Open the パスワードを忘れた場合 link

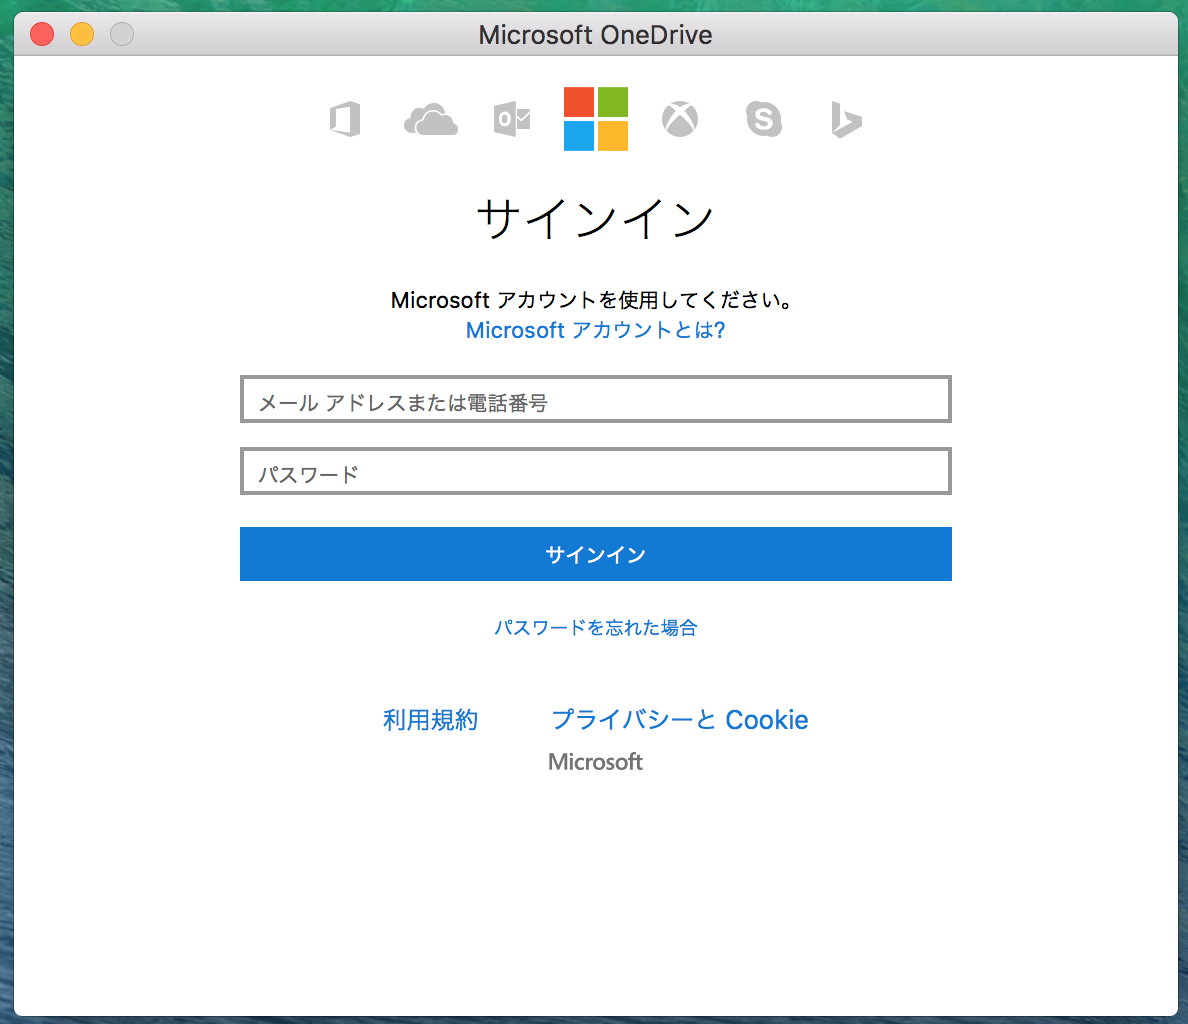596,627
